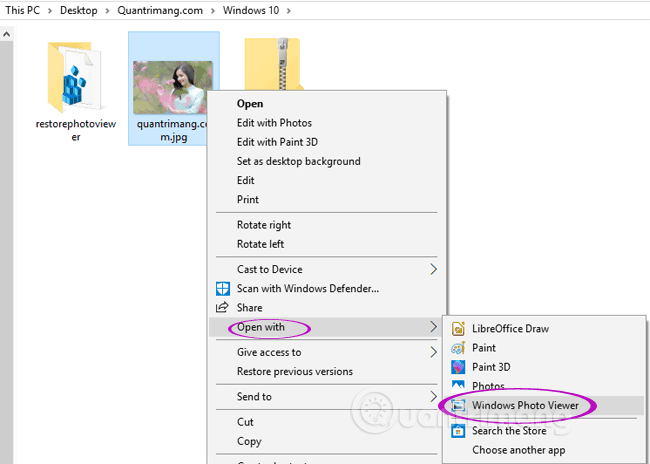Image resolution: width=650 pixels, height=464 pixels.
Task: Go to Desktop in the breadcrumb
Action: (x=79, y=10)
